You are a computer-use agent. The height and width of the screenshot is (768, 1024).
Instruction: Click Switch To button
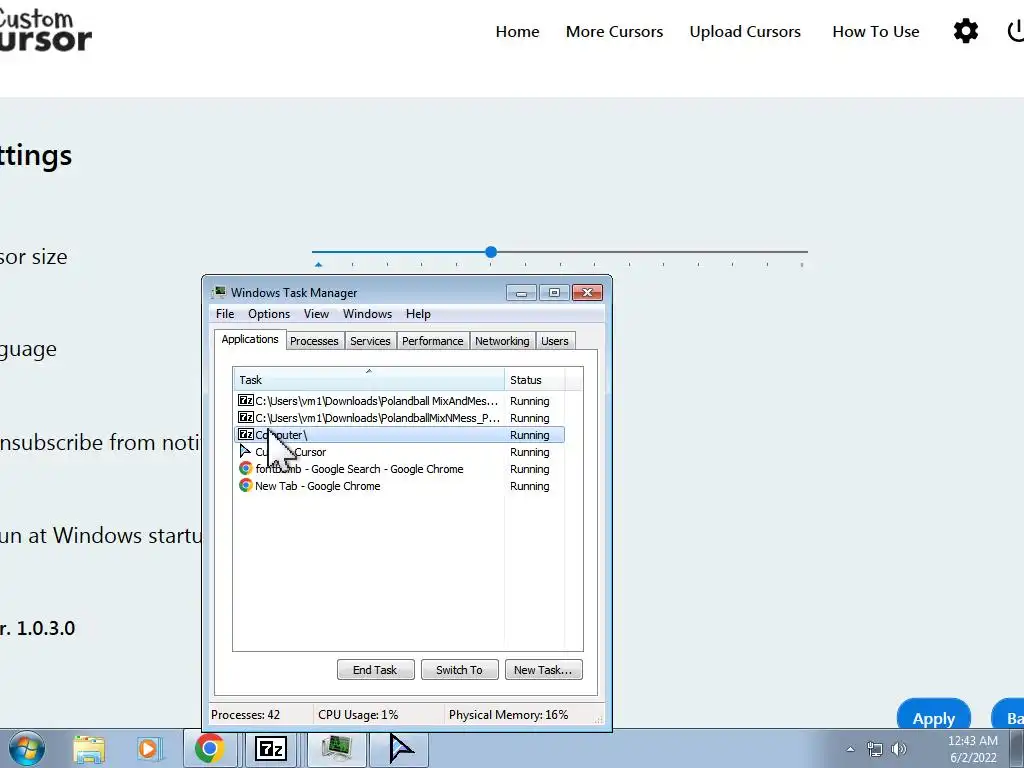tap(459, 669)
